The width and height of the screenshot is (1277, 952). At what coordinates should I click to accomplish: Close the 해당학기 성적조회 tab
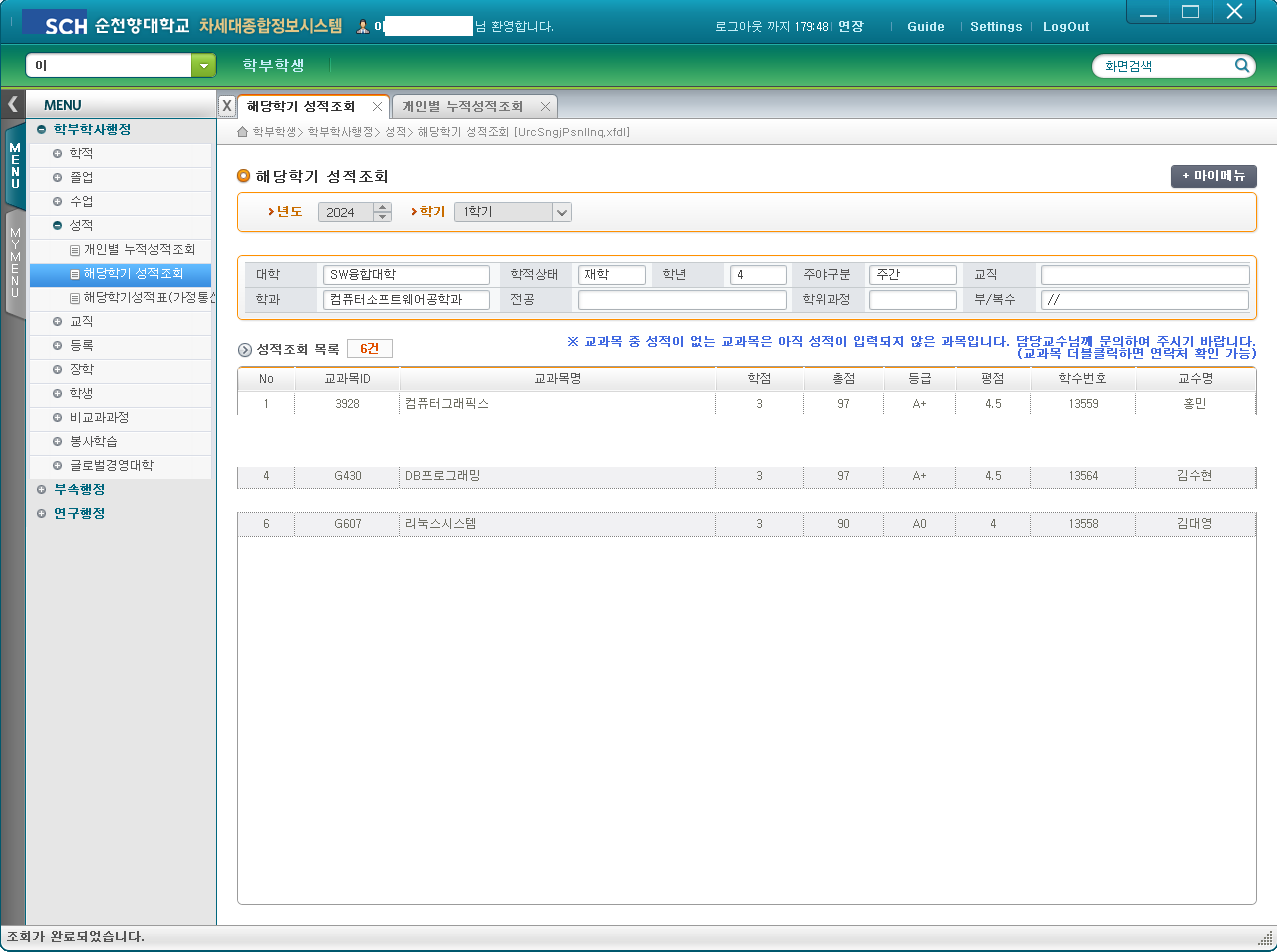click(x=377, y=106)
